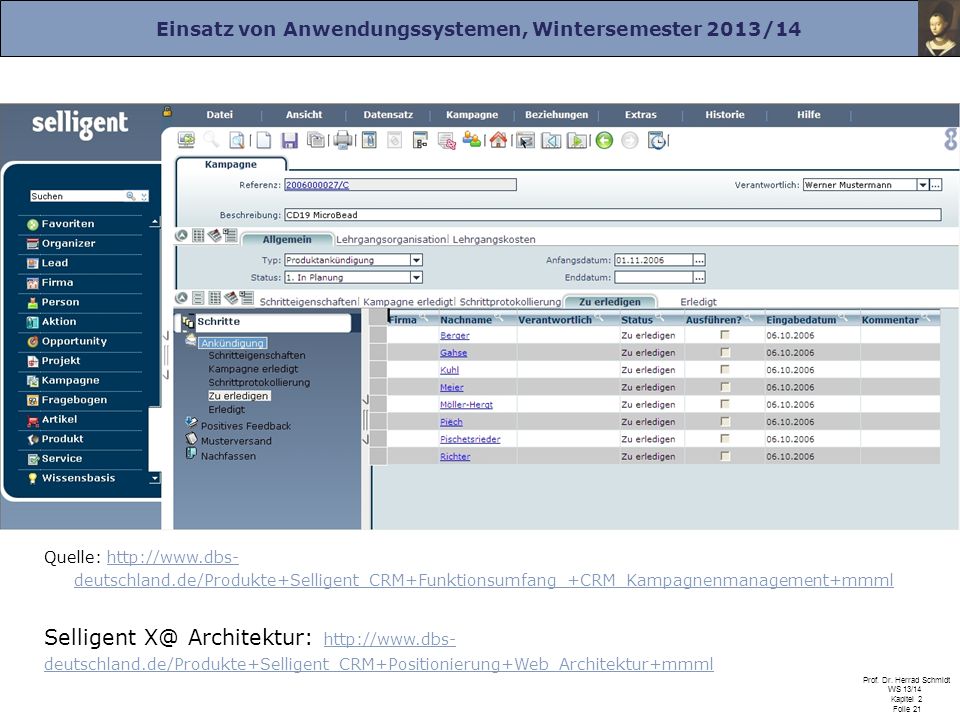960x720 pixels.
Task: Click sidebar up arrow beside Favoriten
Action: pos(155,223)
